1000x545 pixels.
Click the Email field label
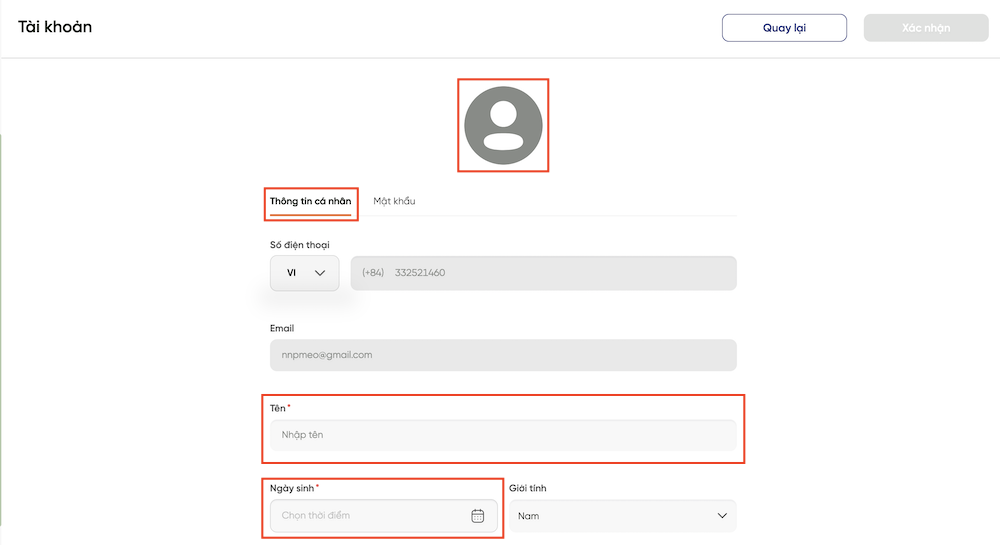pos(282,328)
